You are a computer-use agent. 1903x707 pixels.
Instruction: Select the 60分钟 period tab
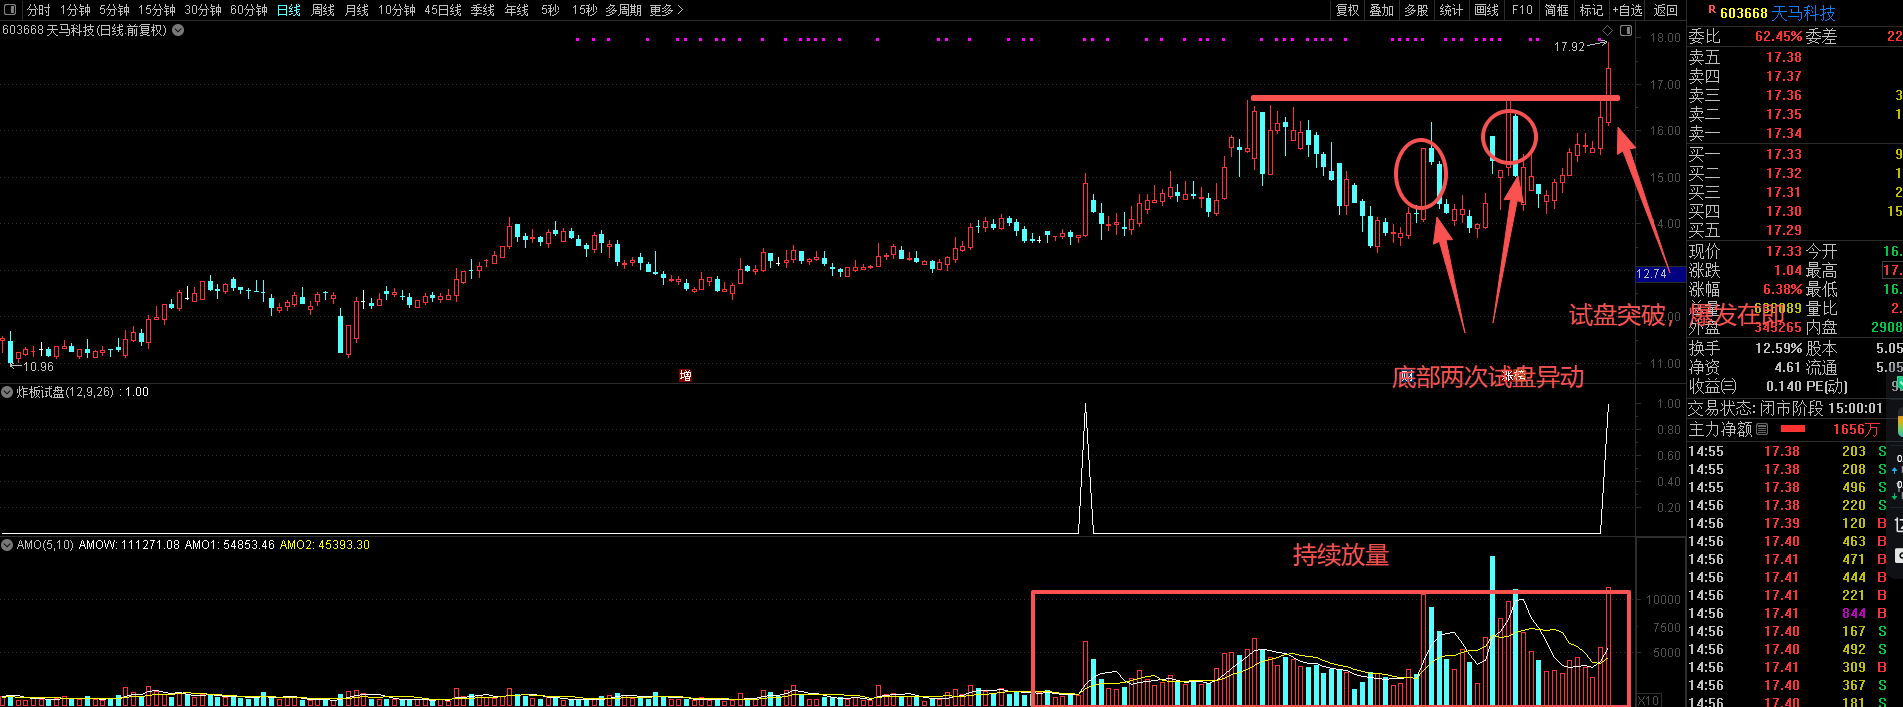point(249,10)
